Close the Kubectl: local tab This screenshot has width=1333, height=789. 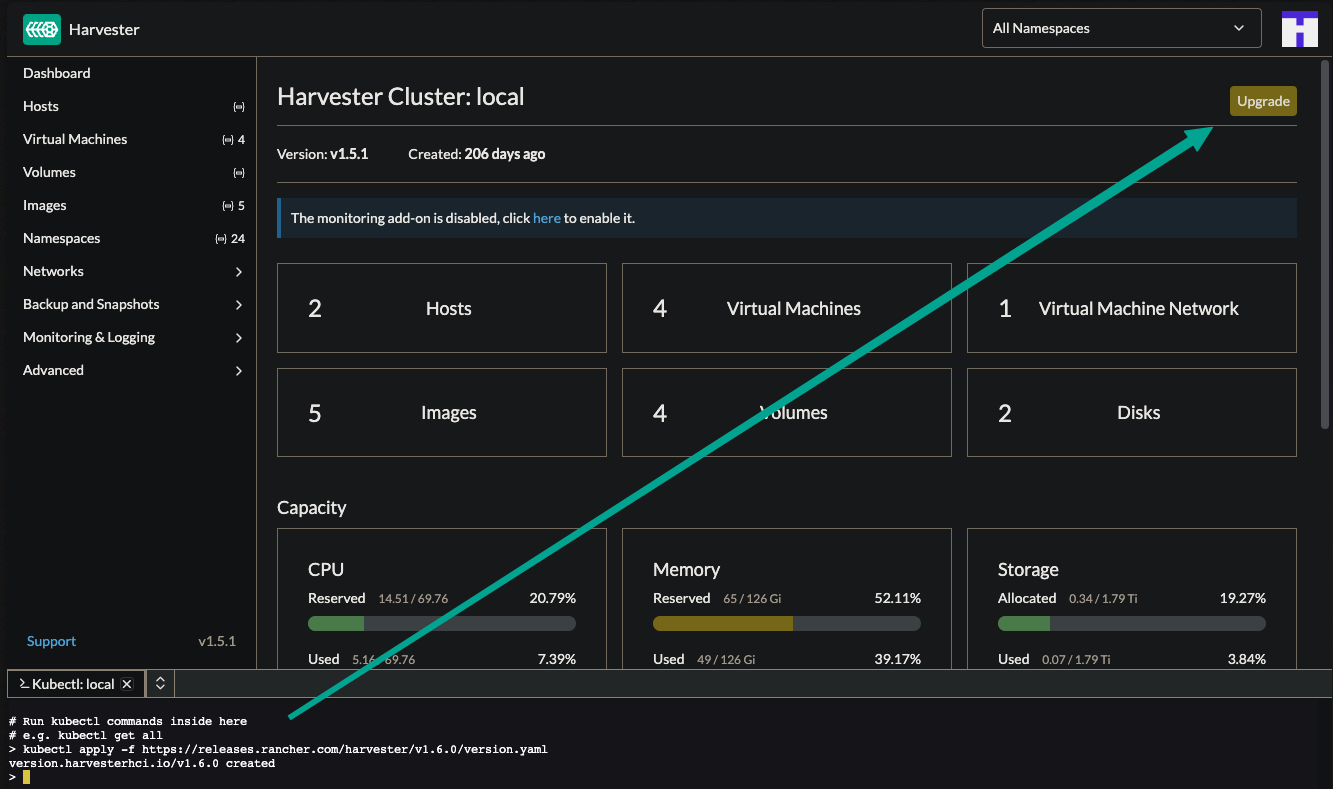pos(127,684)
